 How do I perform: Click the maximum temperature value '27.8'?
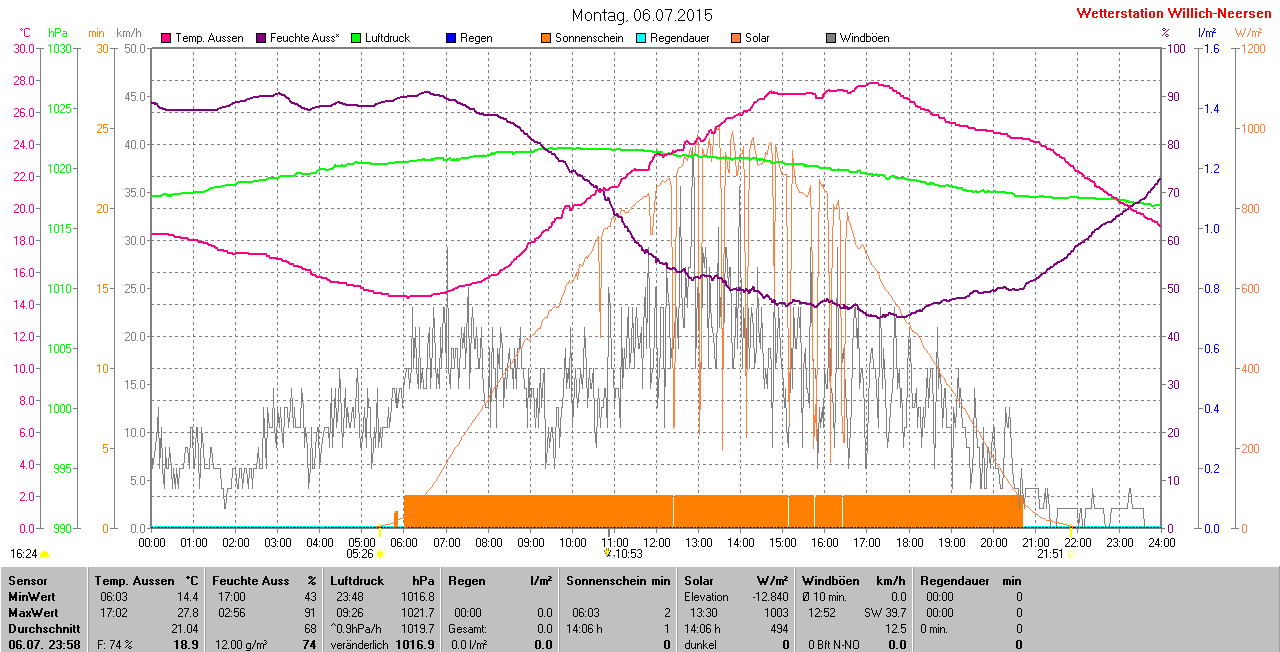point(187,612)
